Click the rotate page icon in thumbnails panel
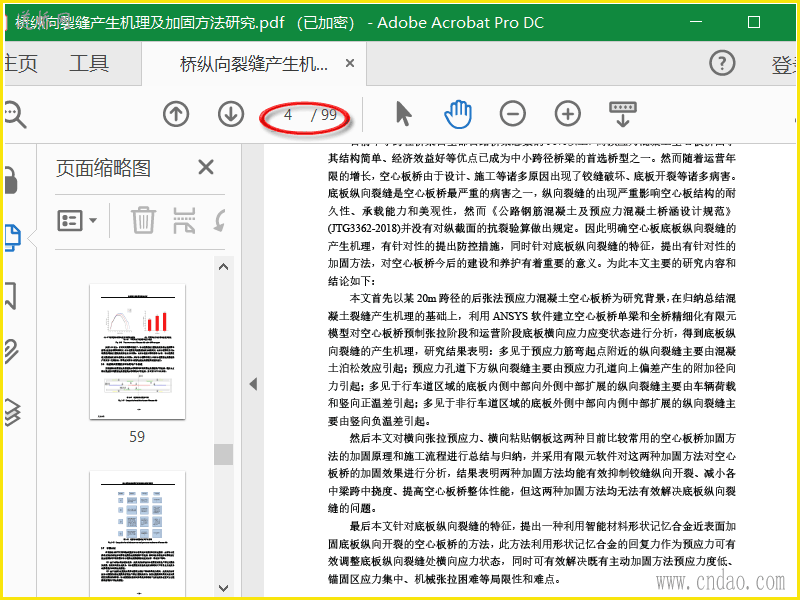Image resolution: width=800 pixels, height=600 pixels. (220, 220)
